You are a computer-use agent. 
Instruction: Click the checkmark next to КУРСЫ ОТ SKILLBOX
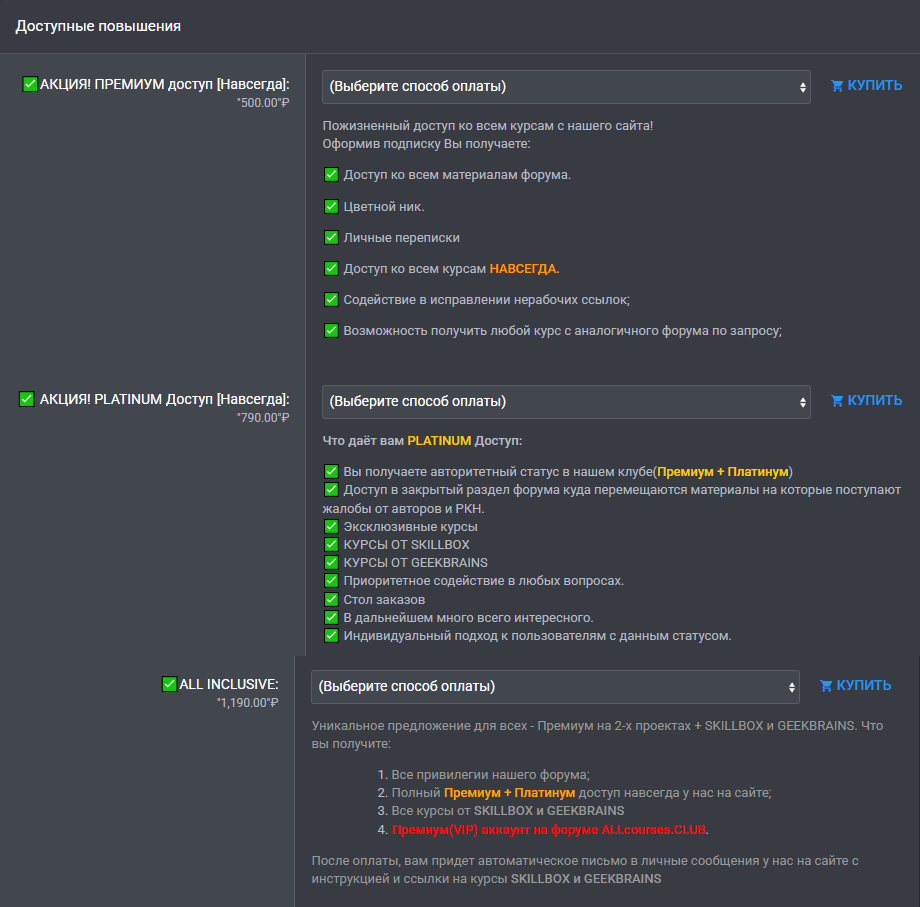[331, 544]
